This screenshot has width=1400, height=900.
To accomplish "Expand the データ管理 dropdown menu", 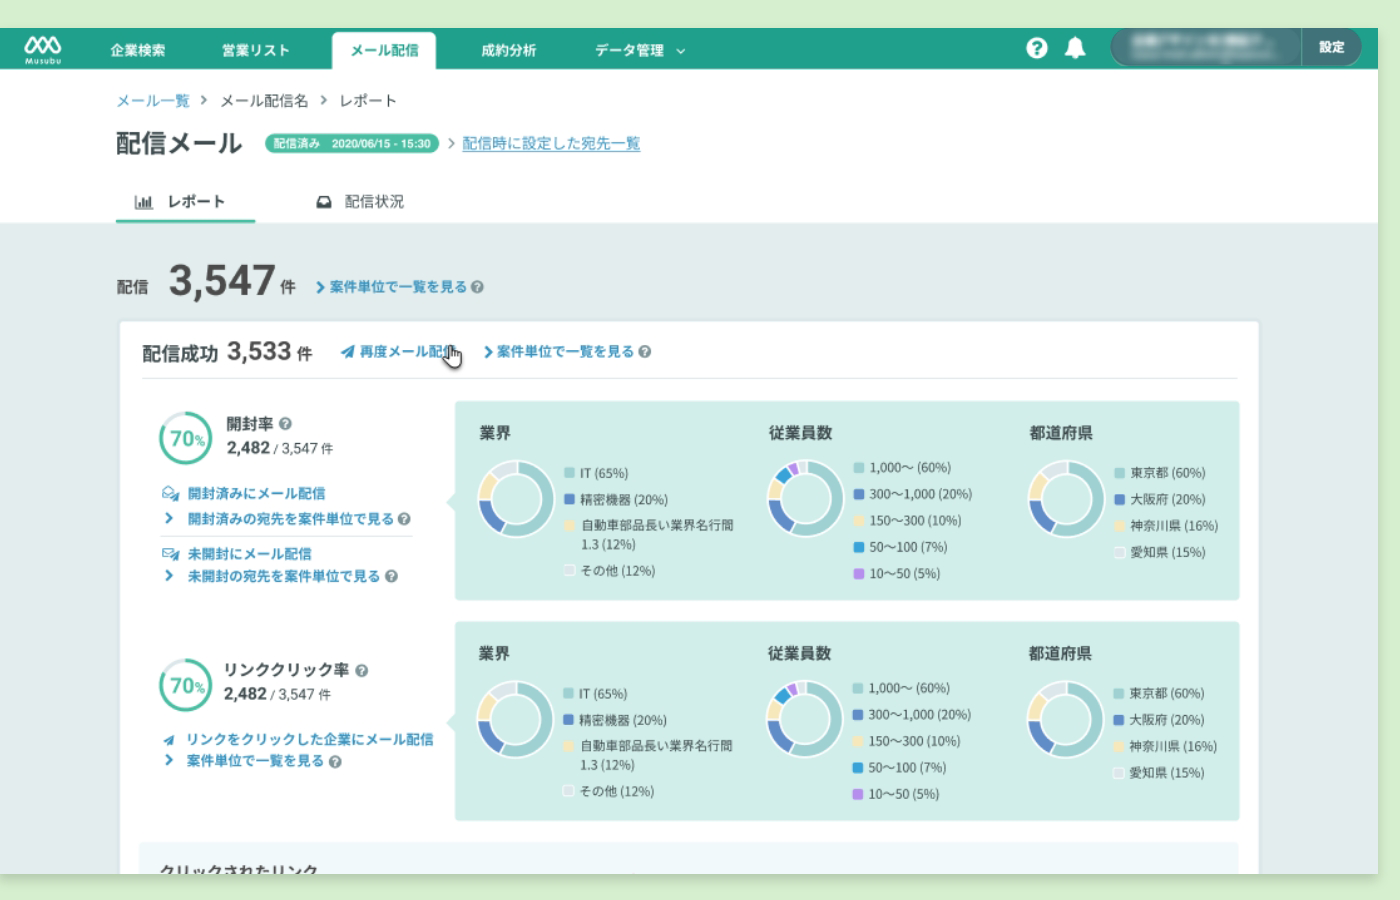I will point(640,50).
